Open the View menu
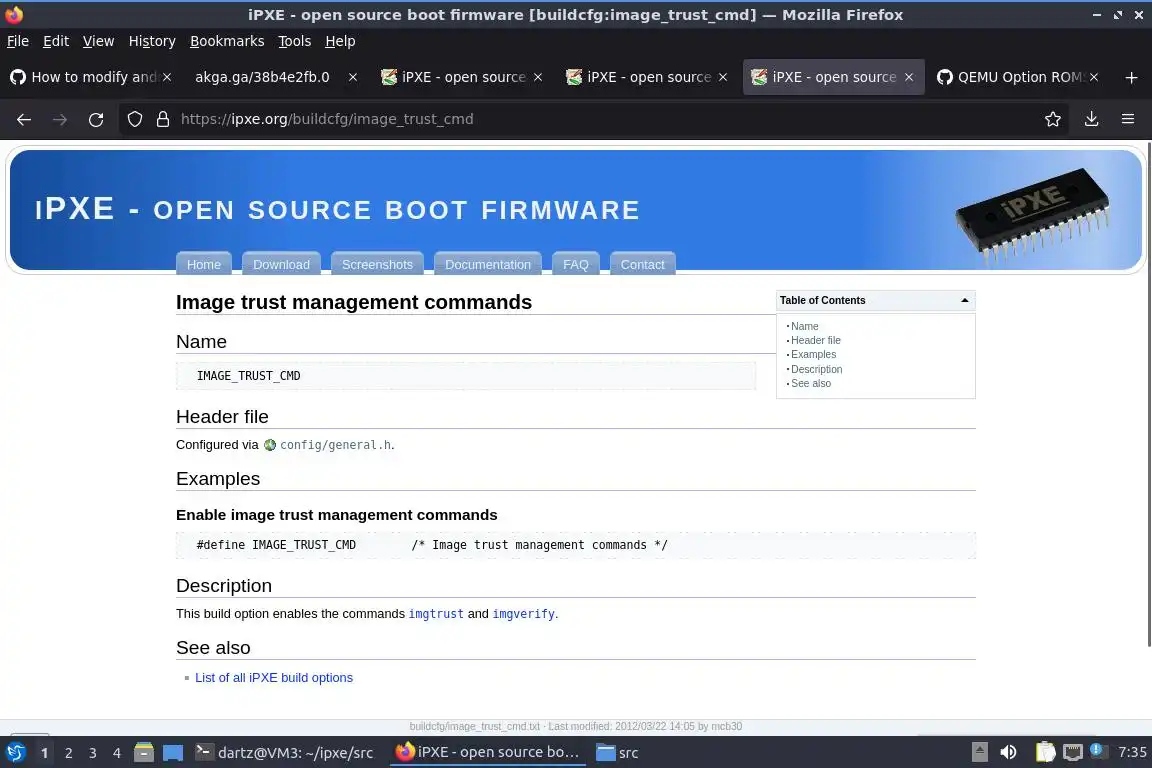Screen dimensions: 1152x768 click(x=98, y=41)
